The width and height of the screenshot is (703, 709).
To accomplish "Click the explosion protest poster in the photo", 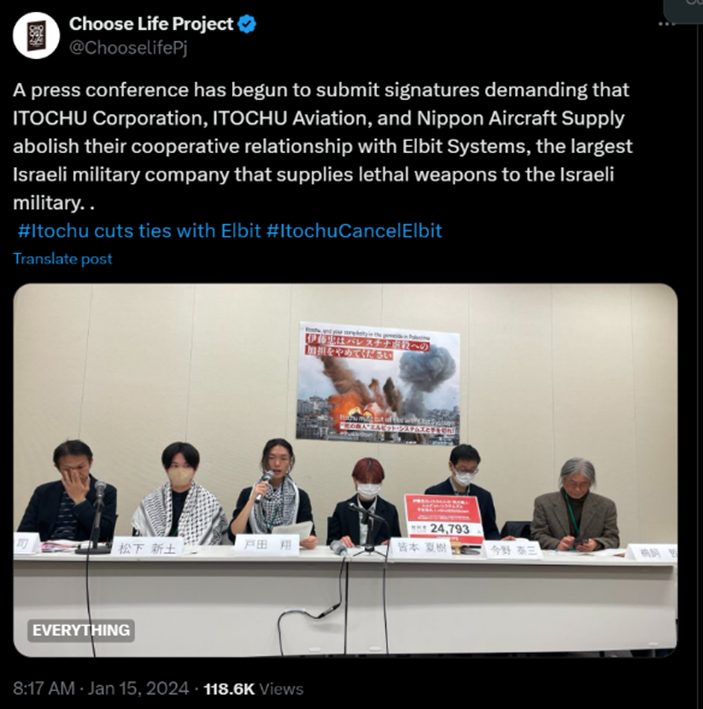I will point(378,383).
